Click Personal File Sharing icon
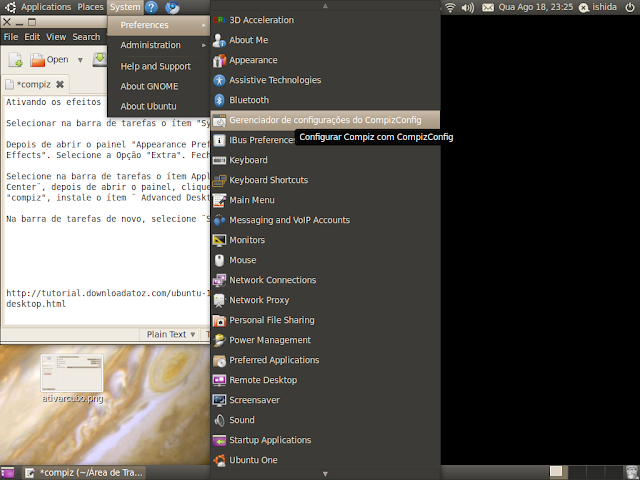The height and width of the screenshot is (480, 640). (x=219, y=320)
